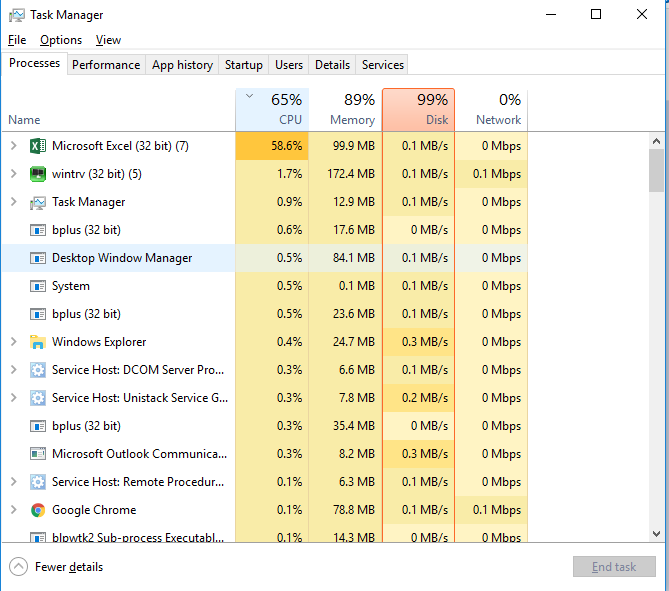Click the Microsoft Excel process icon
The height and width of the screenshot is (591, 669).
38,146
